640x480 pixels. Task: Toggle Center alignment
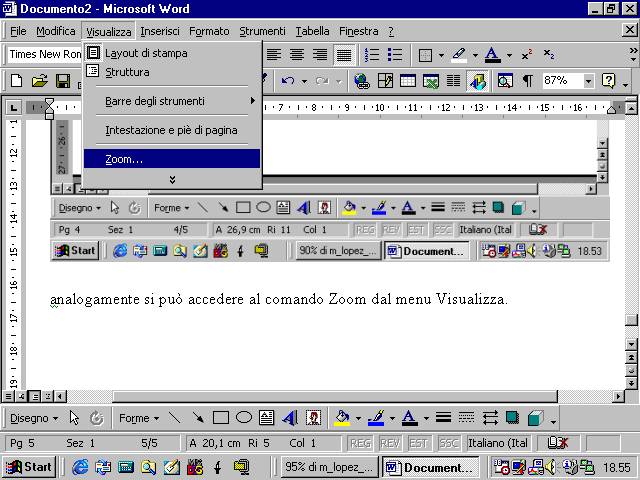(x=297, y=55)
